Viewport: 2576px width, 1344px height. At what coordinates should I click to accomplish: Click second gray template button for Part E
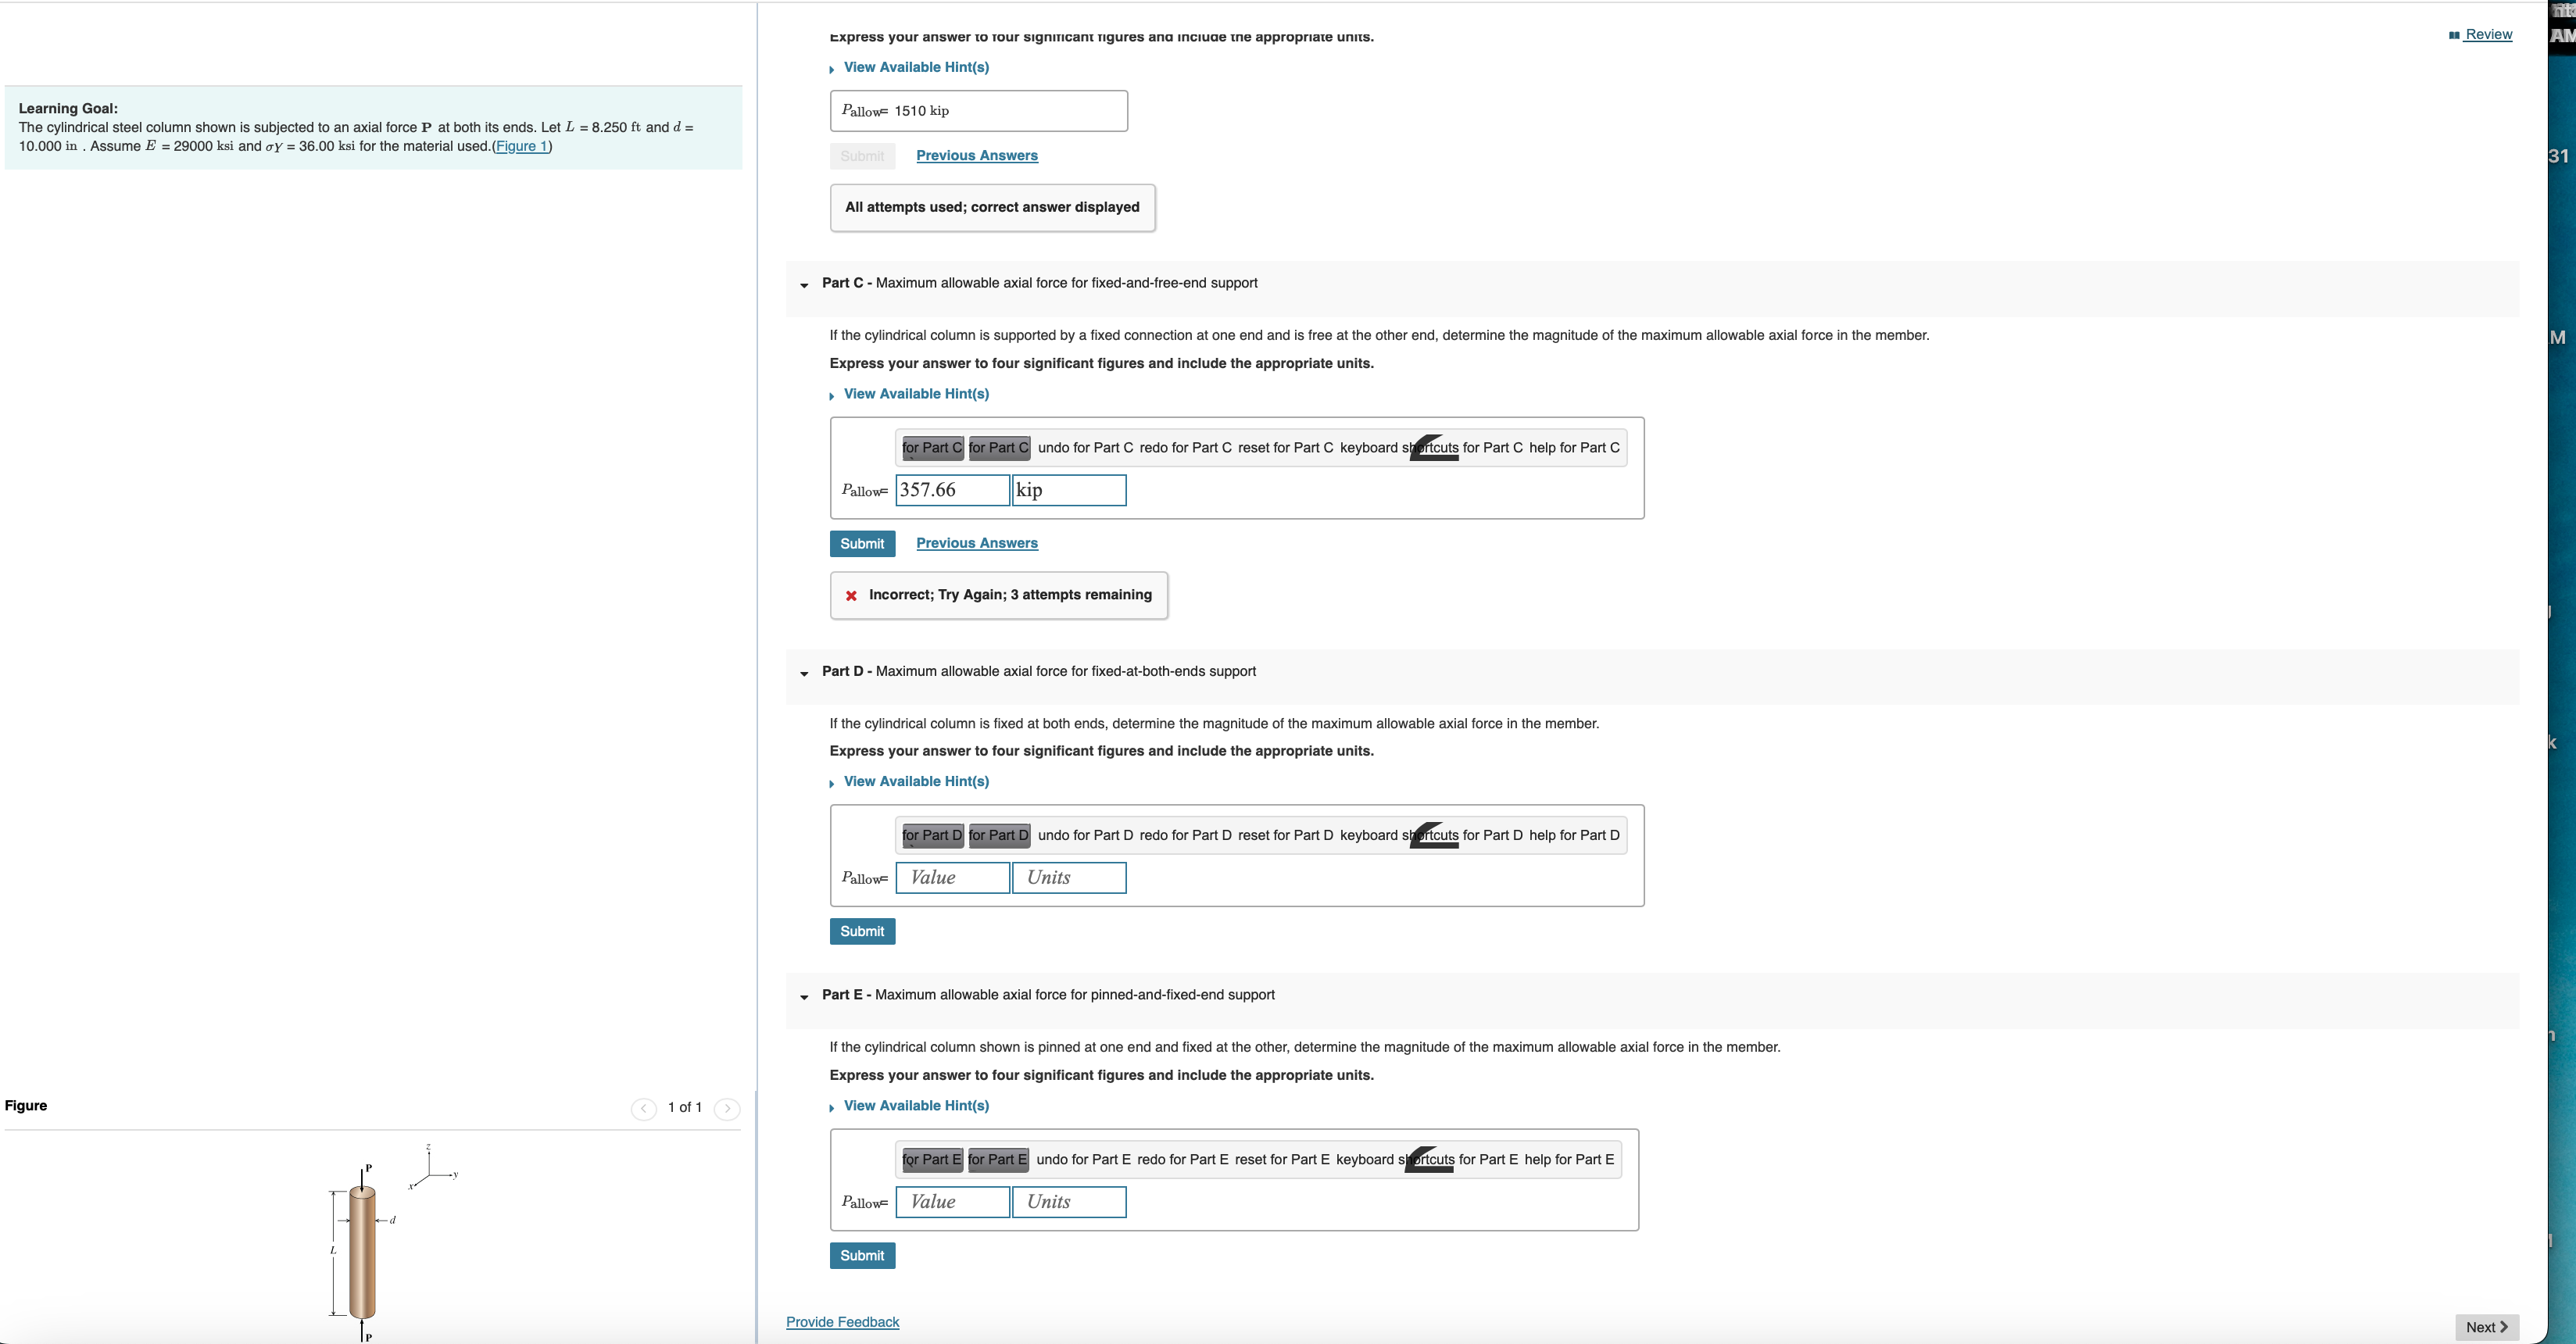997,1160
